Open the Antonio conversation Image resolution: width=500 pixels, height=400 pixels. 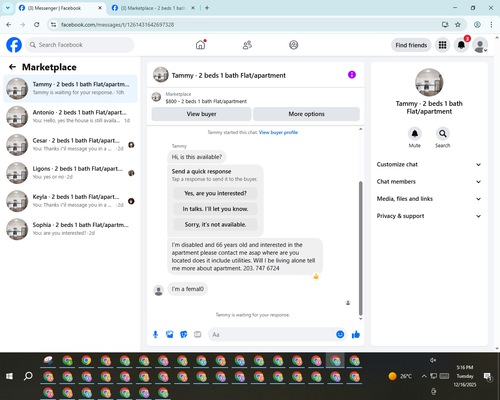click(70, 116)
